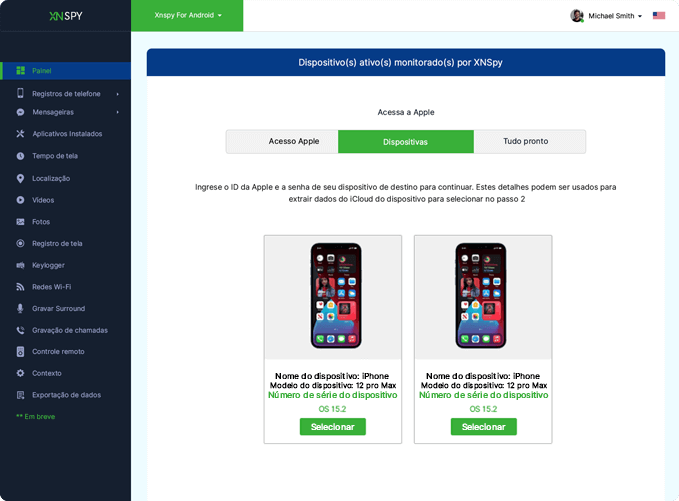Click the Exportação de dados icon
This screenshot has width=679, height=501.
pyautogui.click(x=20, y=395)
